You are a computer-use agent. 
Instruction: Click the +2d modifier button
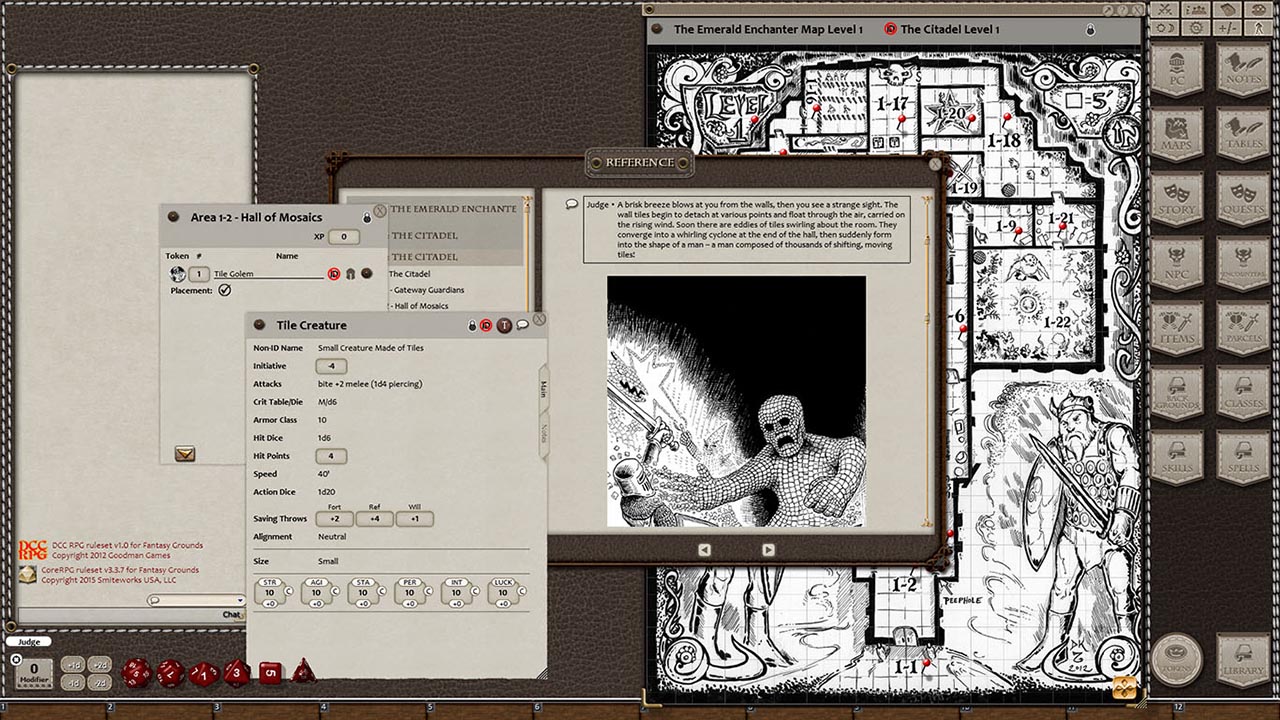[100, 664]
